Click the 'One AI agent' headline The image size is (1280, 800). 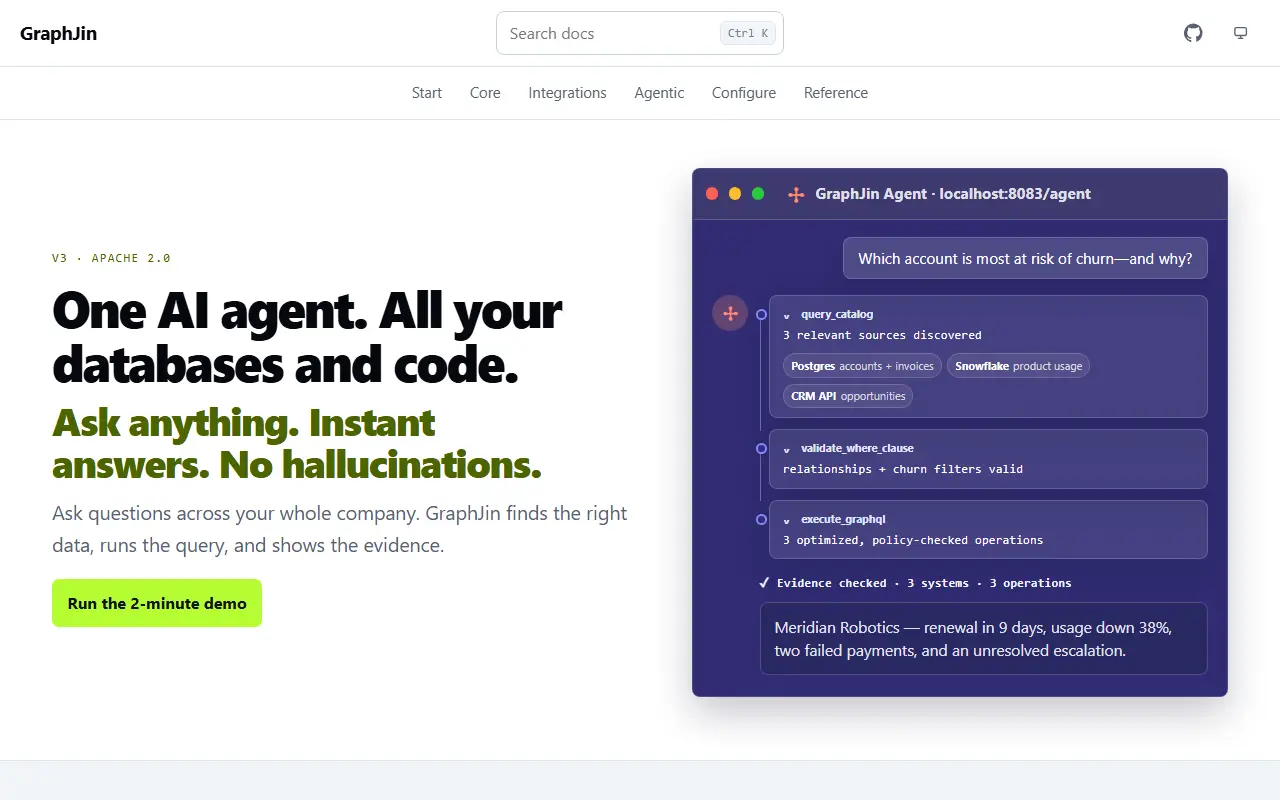pos(307,339)
